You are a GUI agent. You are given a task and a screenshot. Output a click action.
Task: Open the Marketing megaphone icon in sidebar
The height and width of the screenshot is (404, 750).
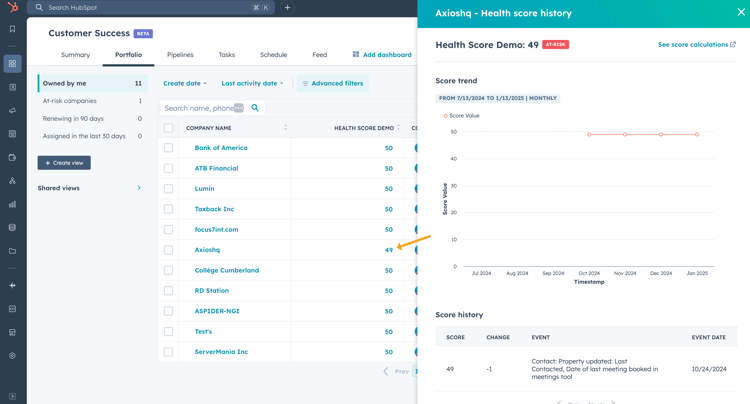point(12,110)
